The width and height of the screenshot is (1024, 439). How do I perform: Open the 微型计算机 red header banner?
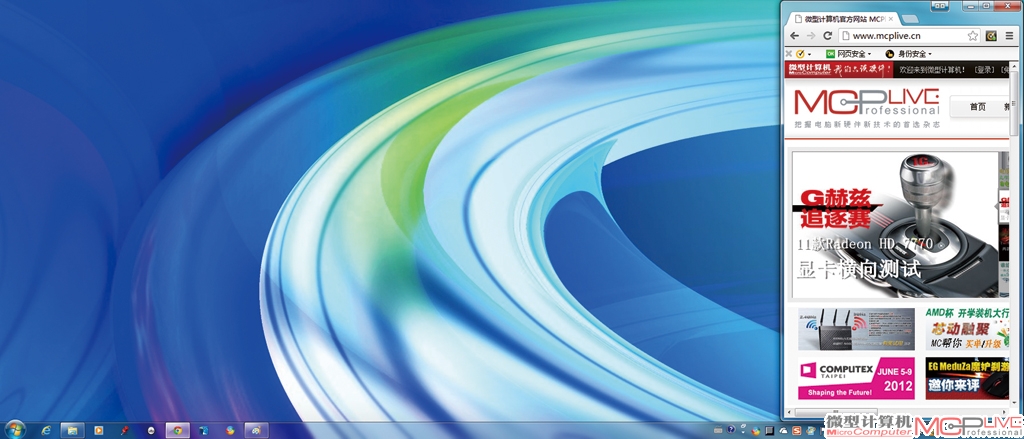(x=839, y=70)
